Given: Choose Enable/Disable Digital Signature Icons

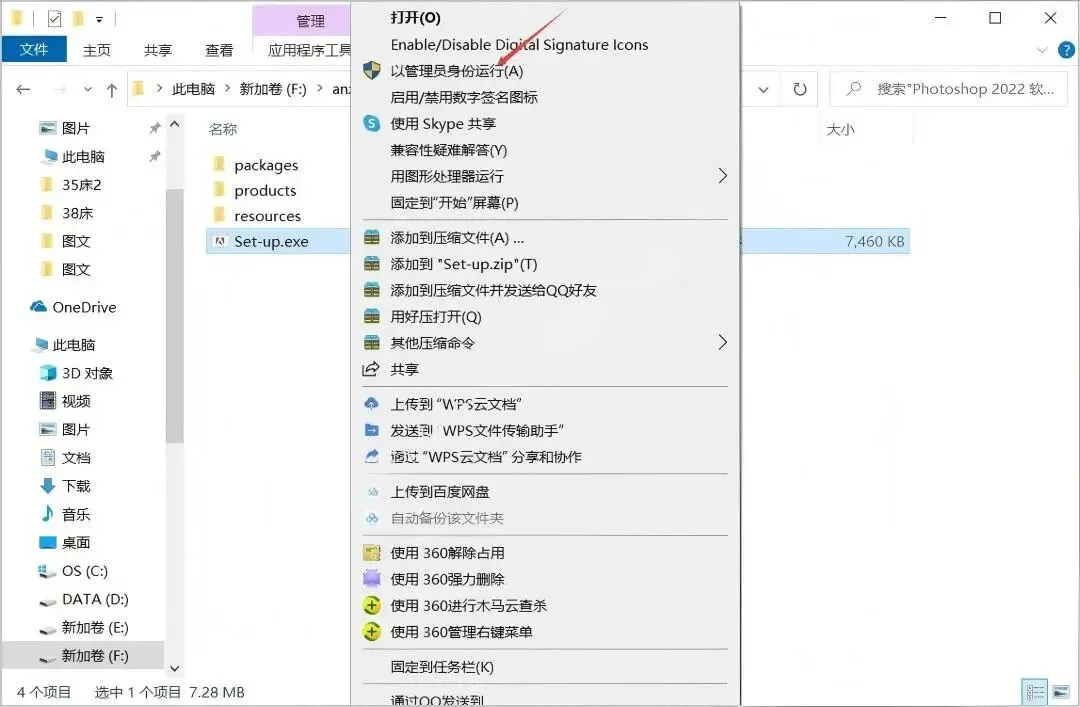Looking at the screenshot, I should tap(519, 45).
